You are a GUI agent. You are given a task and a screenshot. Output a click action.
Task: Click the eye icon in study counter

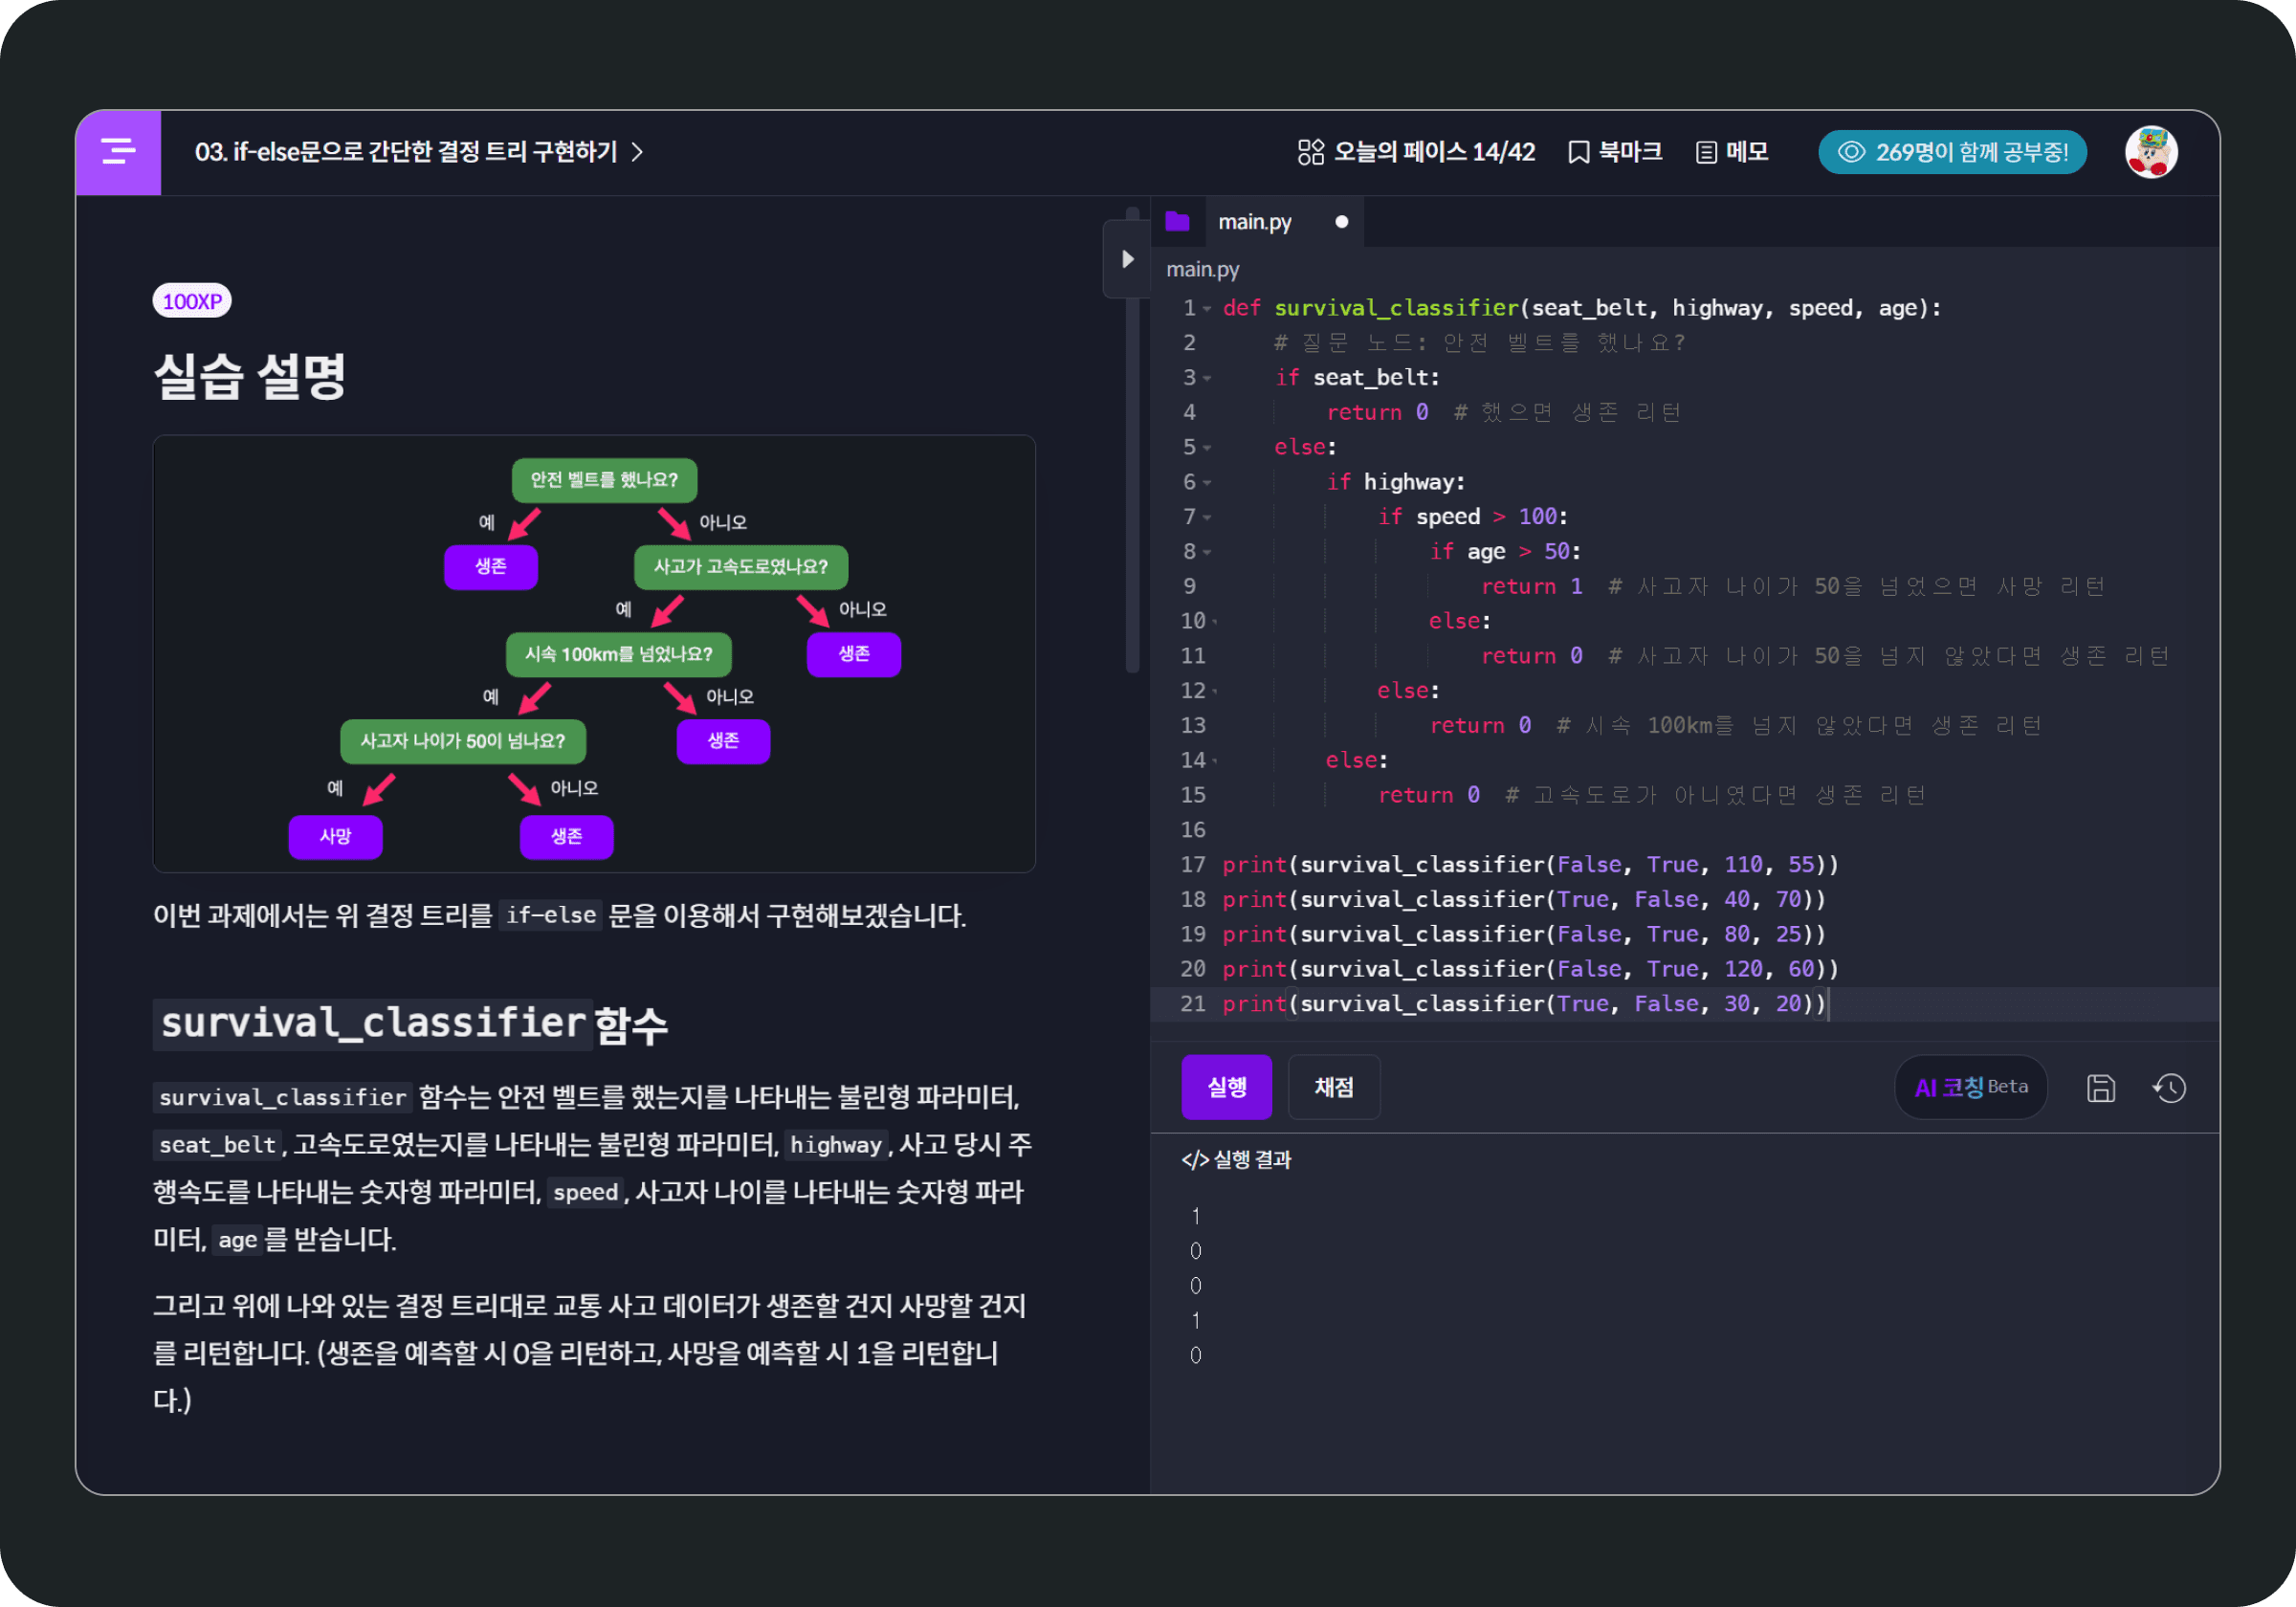point(1851,152)
